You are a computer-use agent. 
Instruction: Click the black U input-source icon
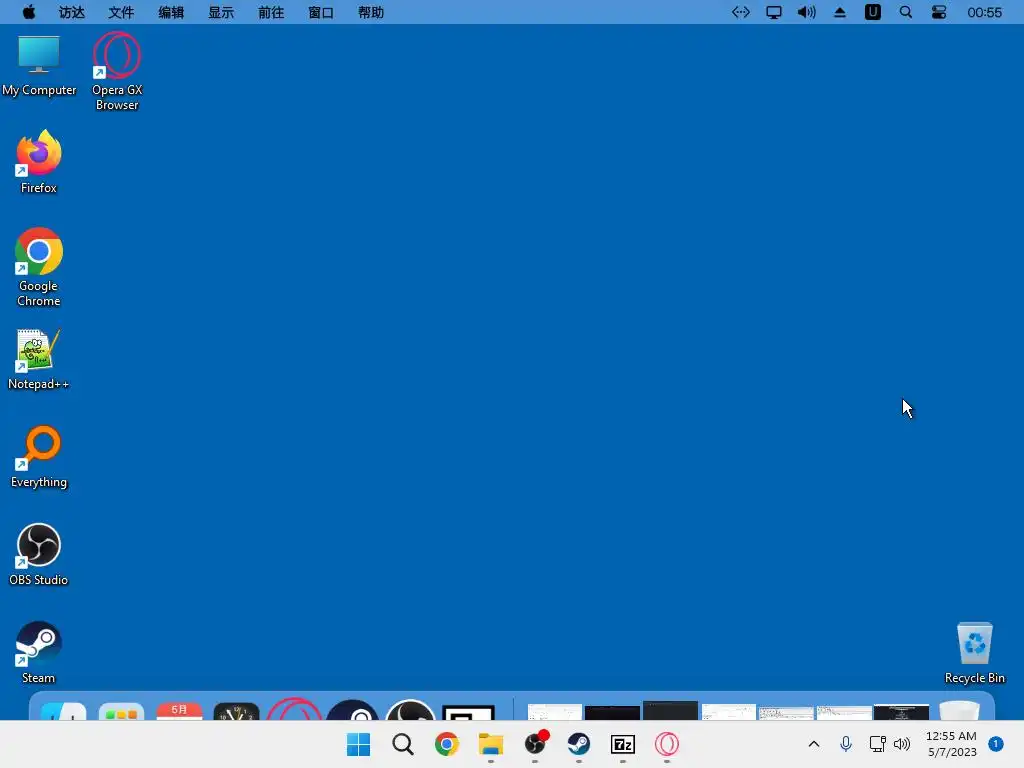coord(872,12)
